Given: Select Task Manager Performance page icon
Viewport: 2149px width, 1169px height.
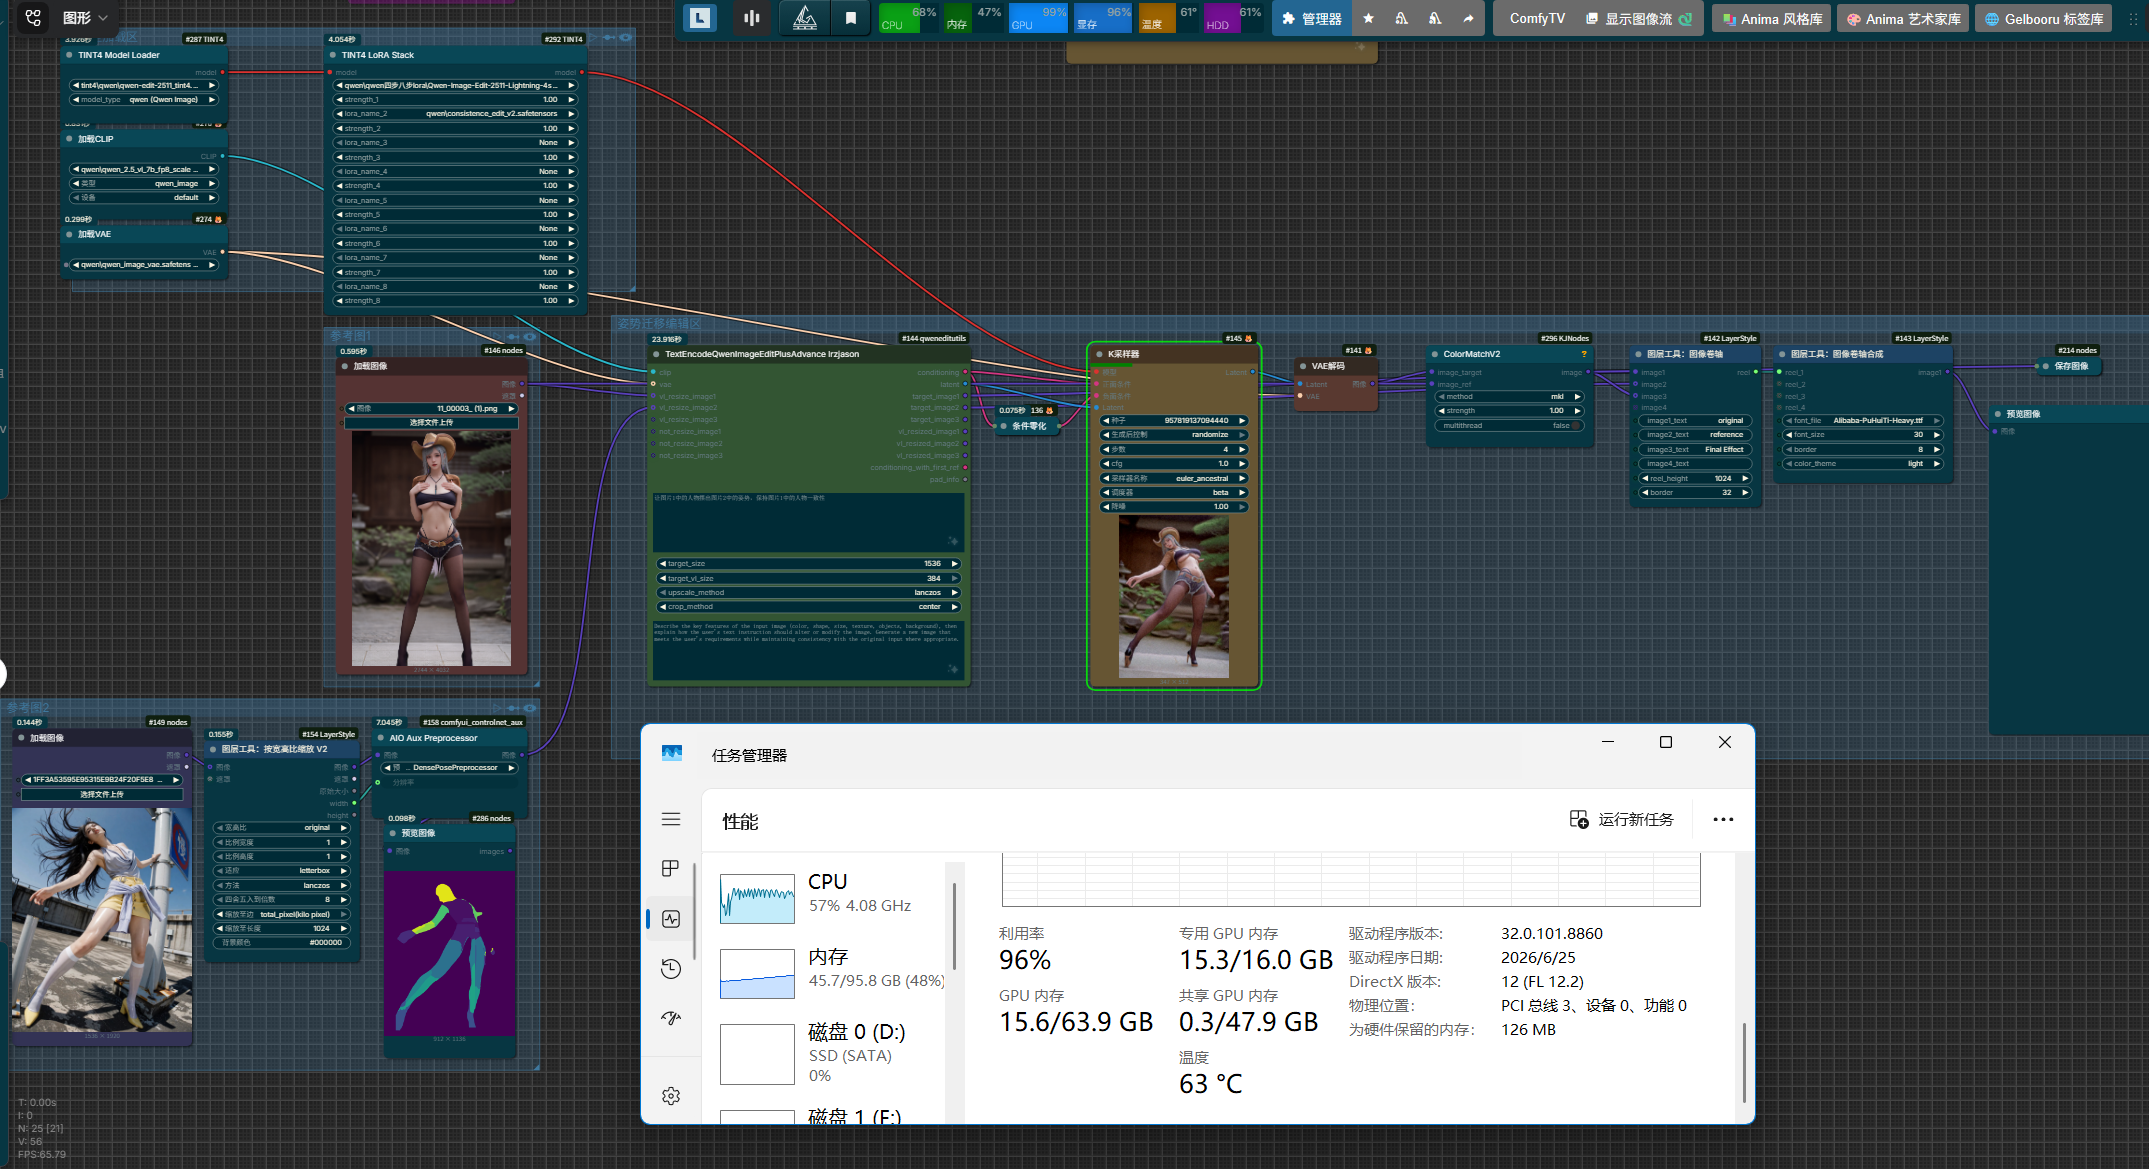Looking at the screenshot, I should click(x=671, y=919).
